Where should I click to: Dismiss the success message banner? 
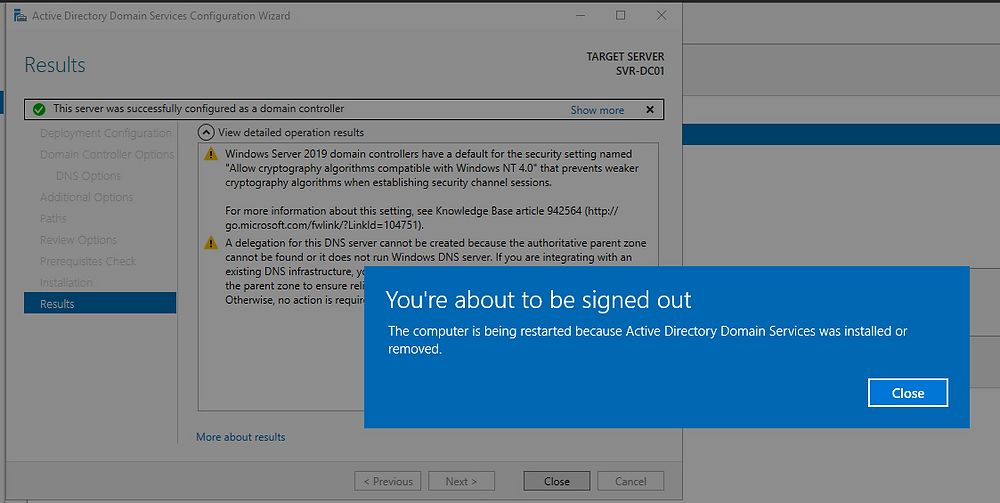point(650,110)
